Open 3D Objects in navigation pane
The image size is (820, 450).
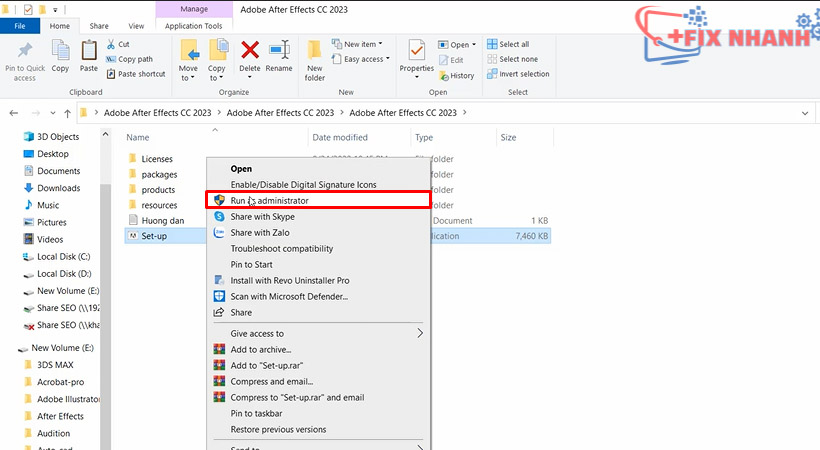coord(52,137)
